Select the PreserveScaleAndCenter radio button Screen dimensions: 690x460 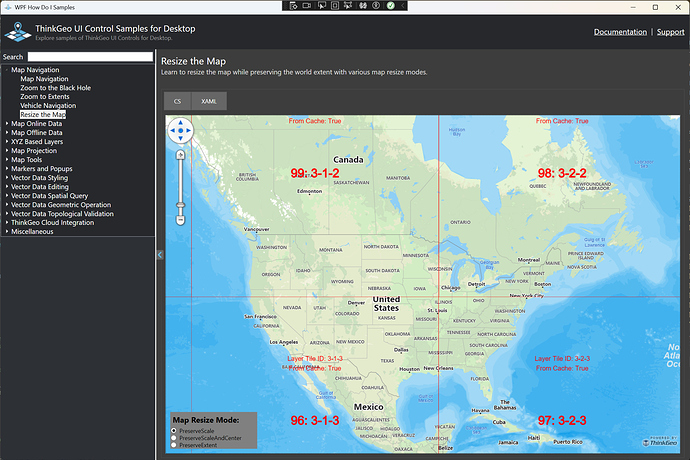(x=174, y=438)
